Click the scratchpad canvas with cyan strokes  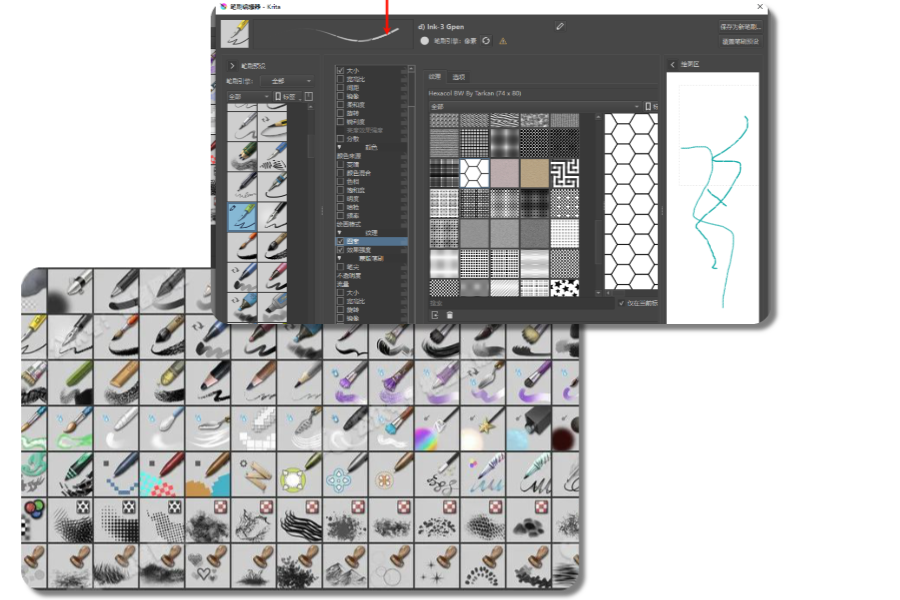point(713,198)
